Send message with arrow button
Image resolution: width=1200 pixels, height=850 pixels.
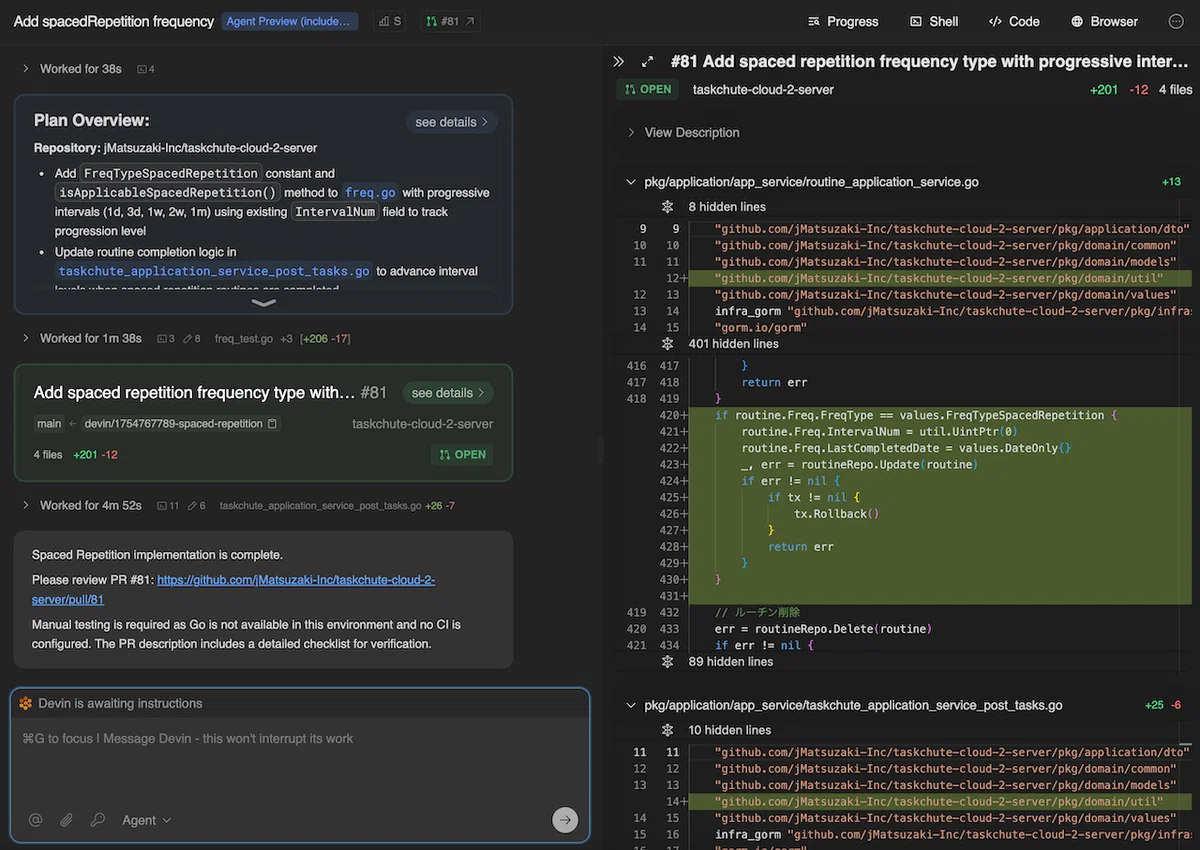565,820
